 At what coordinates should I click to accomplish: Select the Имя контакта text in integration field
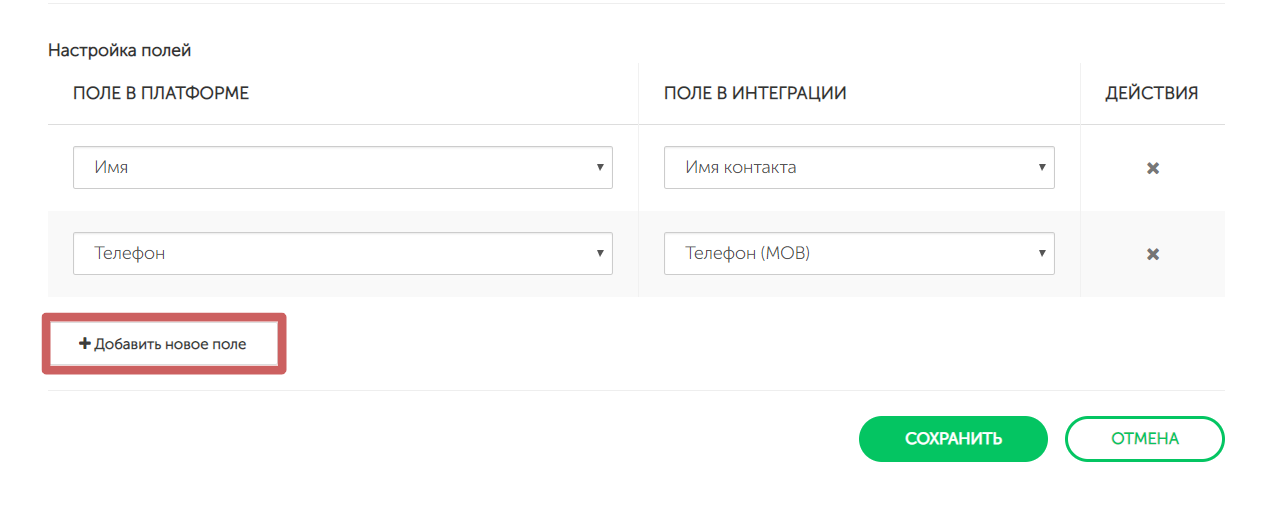[741, 168]
